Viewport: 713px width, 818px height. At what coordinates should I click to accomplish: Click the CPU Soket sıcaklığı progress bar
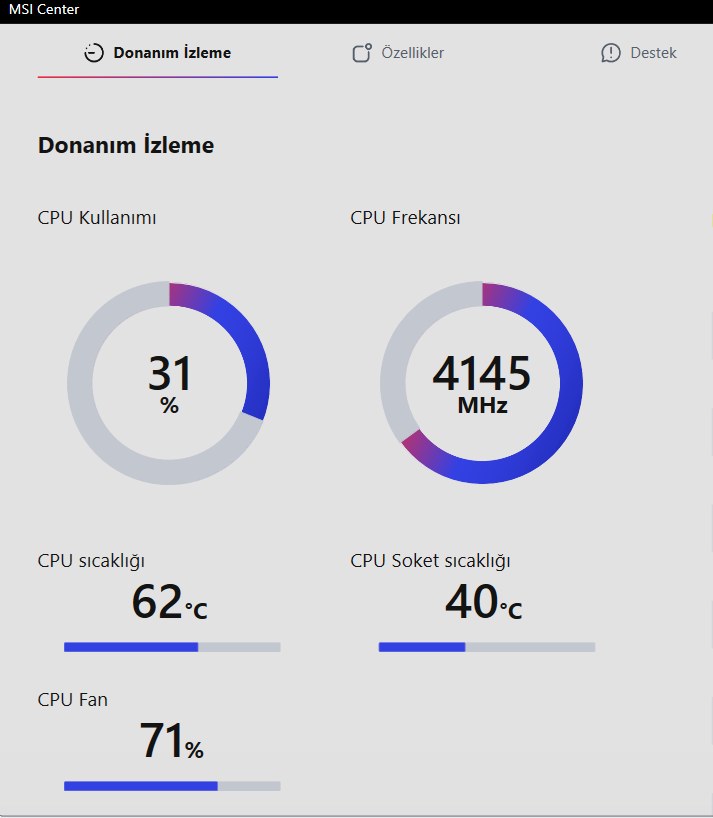pos(487,647)
